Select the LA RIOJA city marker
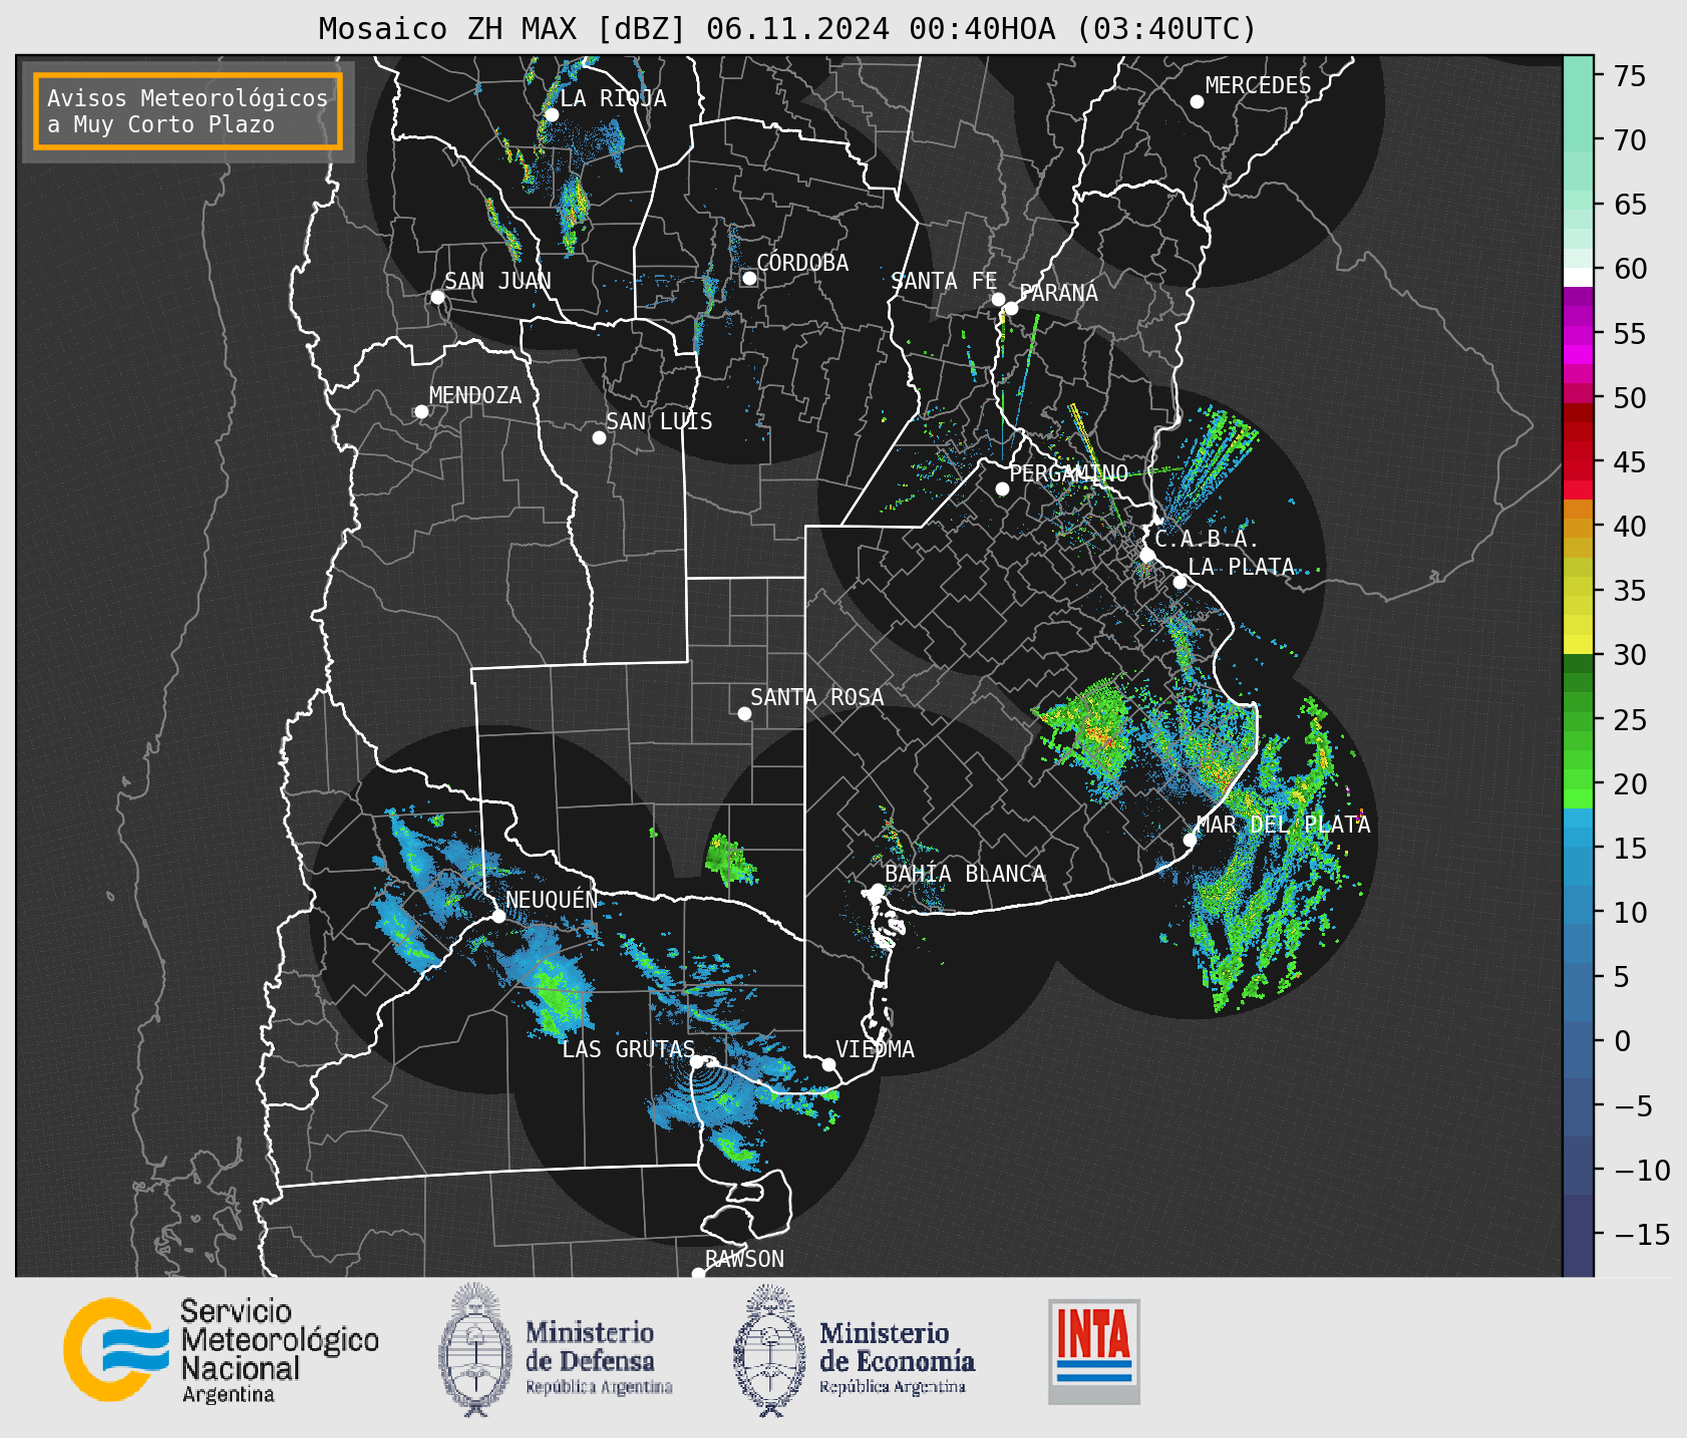 coord(551,115)
